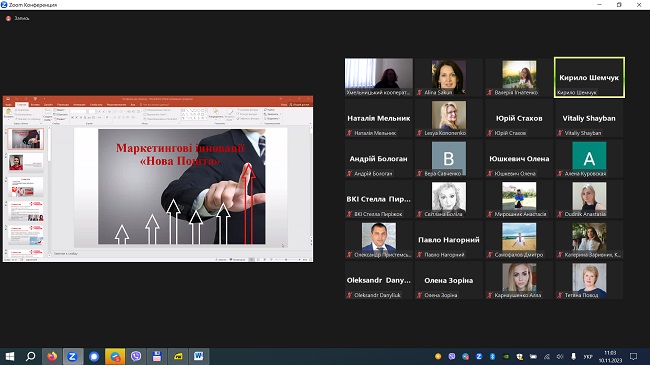Click the Создать слайд button in PowerPoint
This screenshot has width=650, height=365.
point(47,115)
